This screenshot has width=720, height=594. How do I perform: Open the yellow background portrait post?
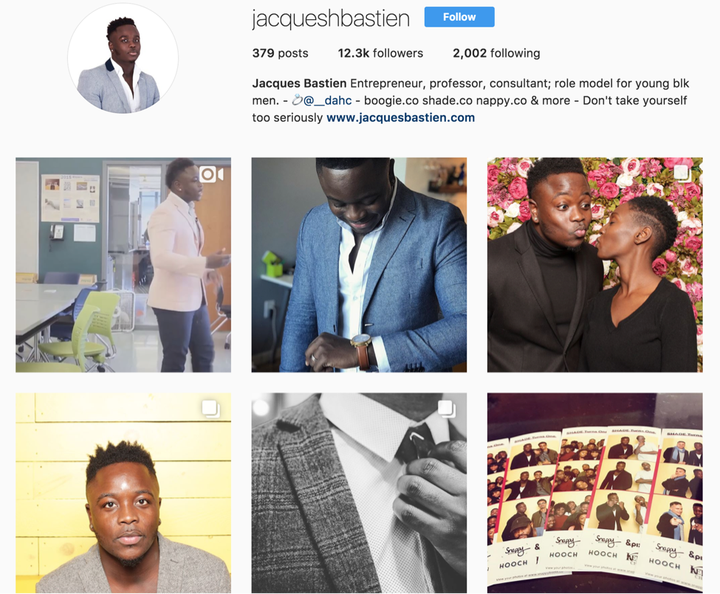[x=123, y=493]
